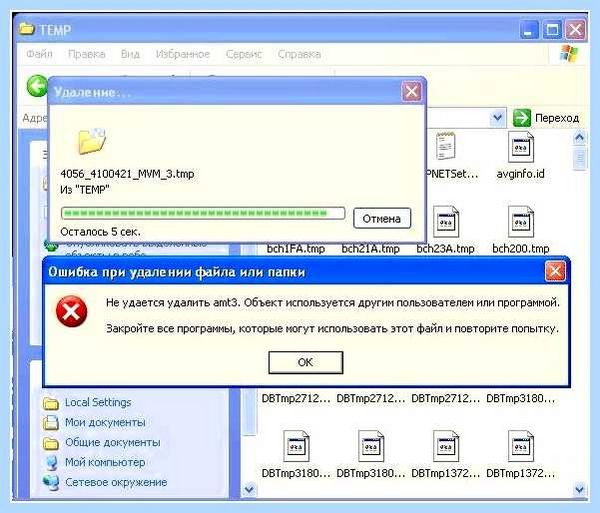
Task: Open Мой компьютер link
Action: pyautogui.click(x=105, y=462)
